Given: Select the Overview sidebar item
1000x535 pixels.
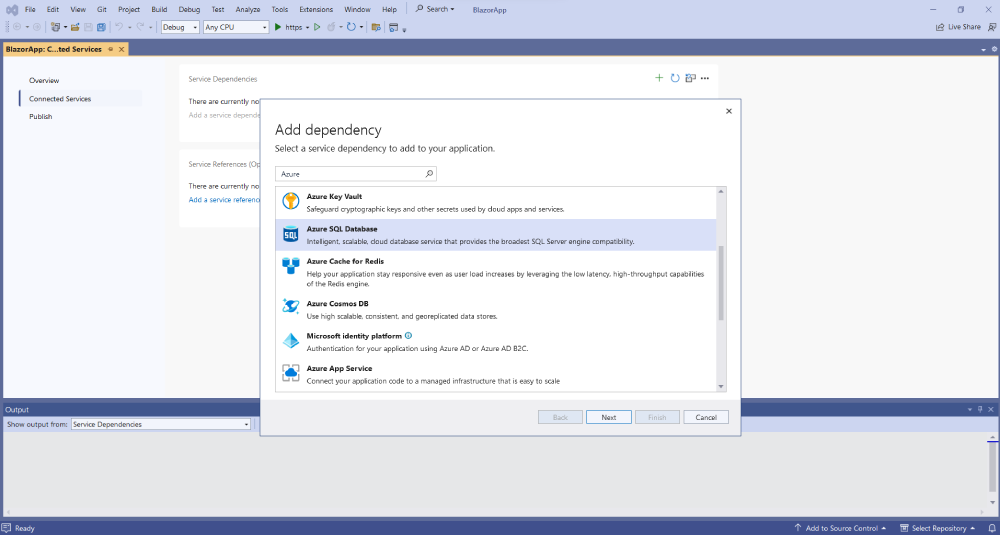Looking at the screenshot, I should point(44,80).
